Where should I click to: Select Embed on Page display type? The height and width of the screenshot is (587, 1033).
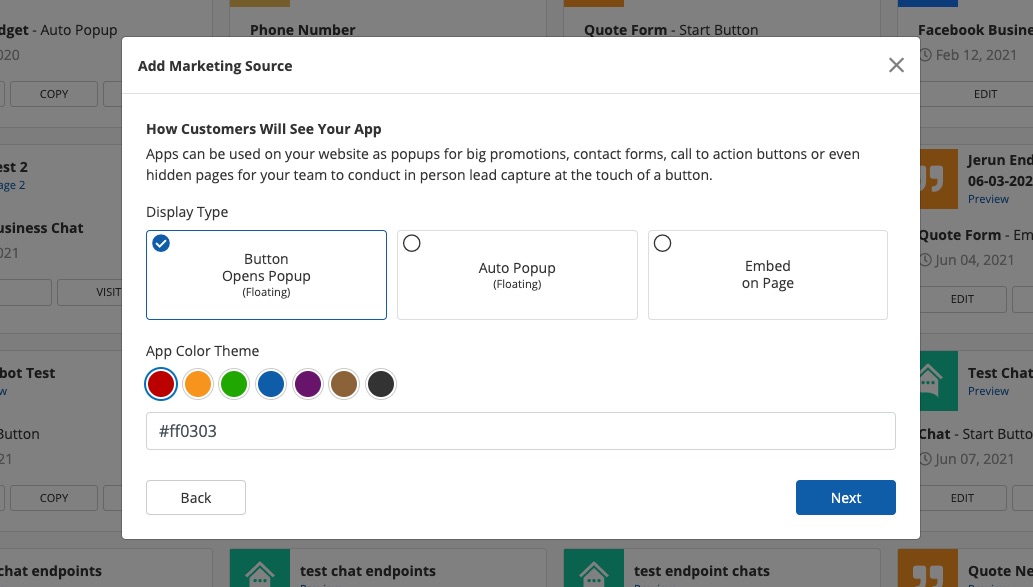tap(767, 275)
